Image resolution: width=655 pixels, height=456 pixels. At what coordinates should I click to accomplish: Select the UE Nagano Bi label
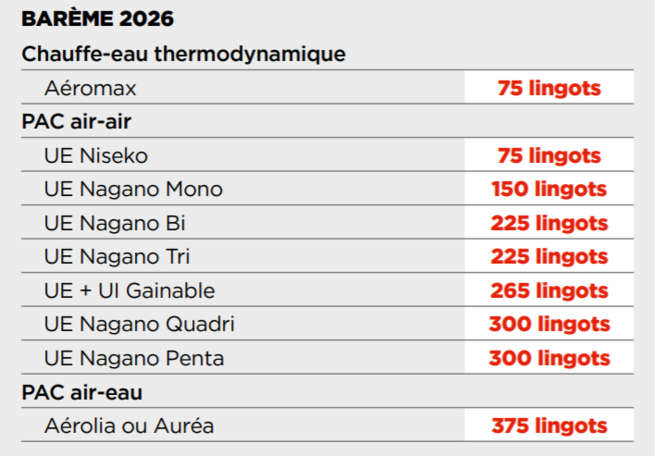click(115, 223)
